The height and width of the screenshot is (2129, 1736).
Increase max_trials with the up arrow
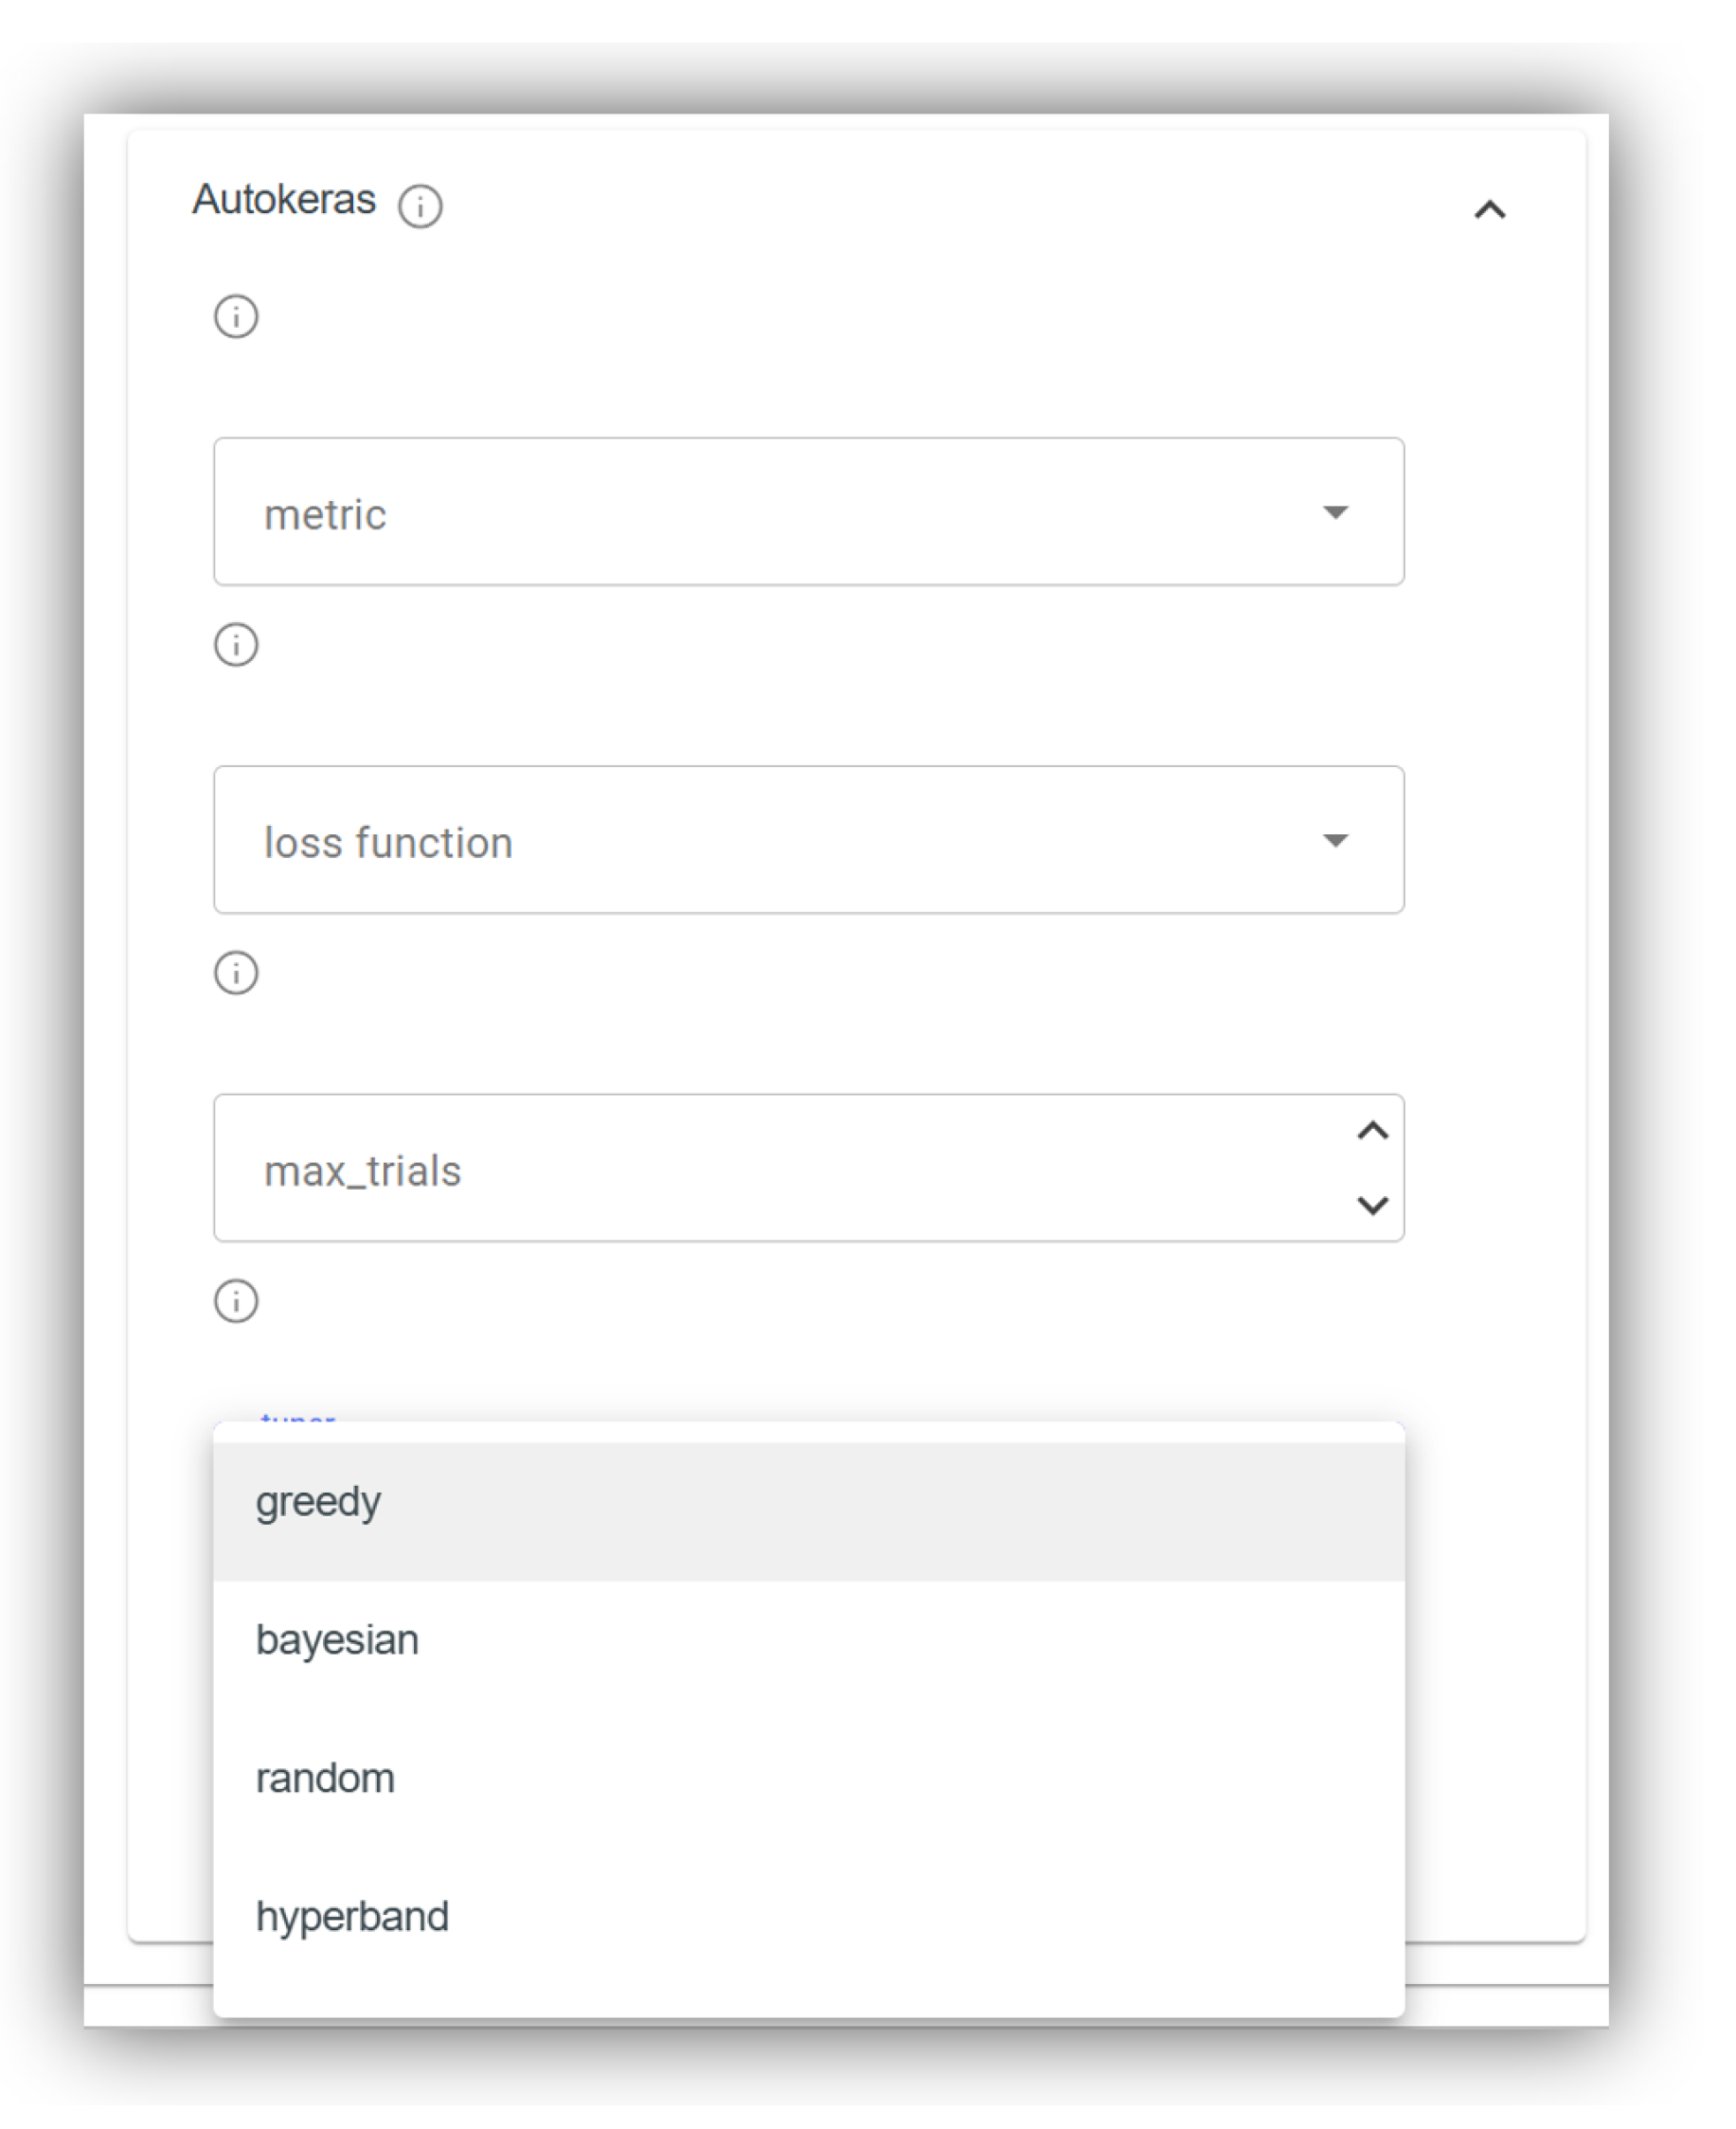click(x=1372, y=1131)
